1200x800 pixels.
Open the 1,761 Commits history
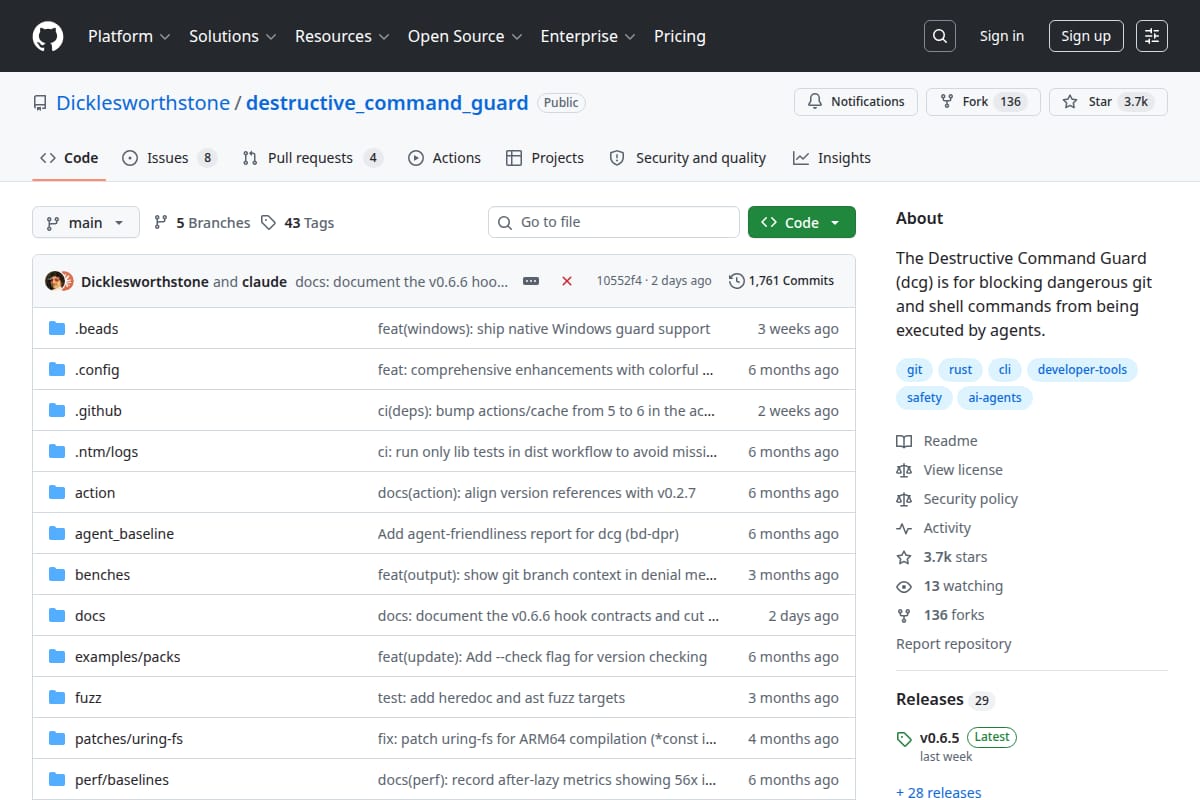[782, 281]
